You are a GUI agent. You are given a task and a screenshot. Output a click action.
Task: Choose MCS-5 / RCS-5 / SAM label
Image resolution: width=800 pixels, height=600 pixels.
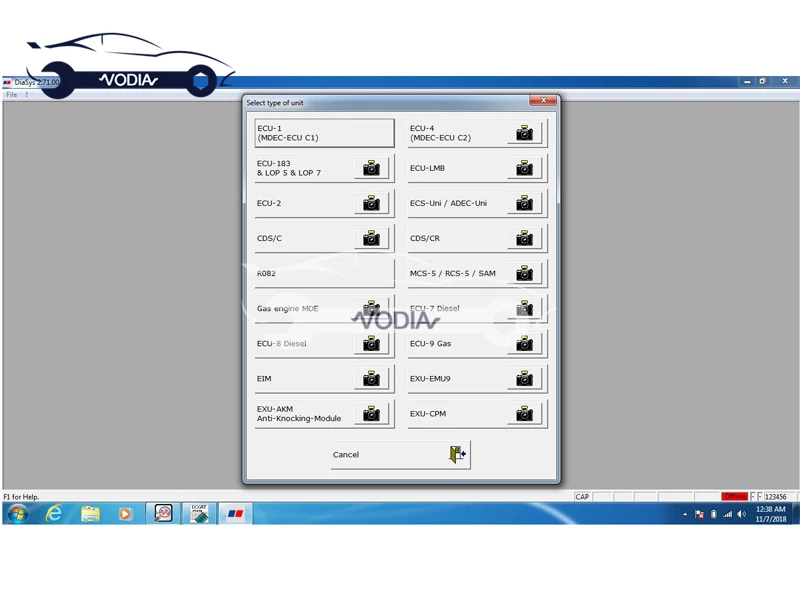click(x=453, y=273)
